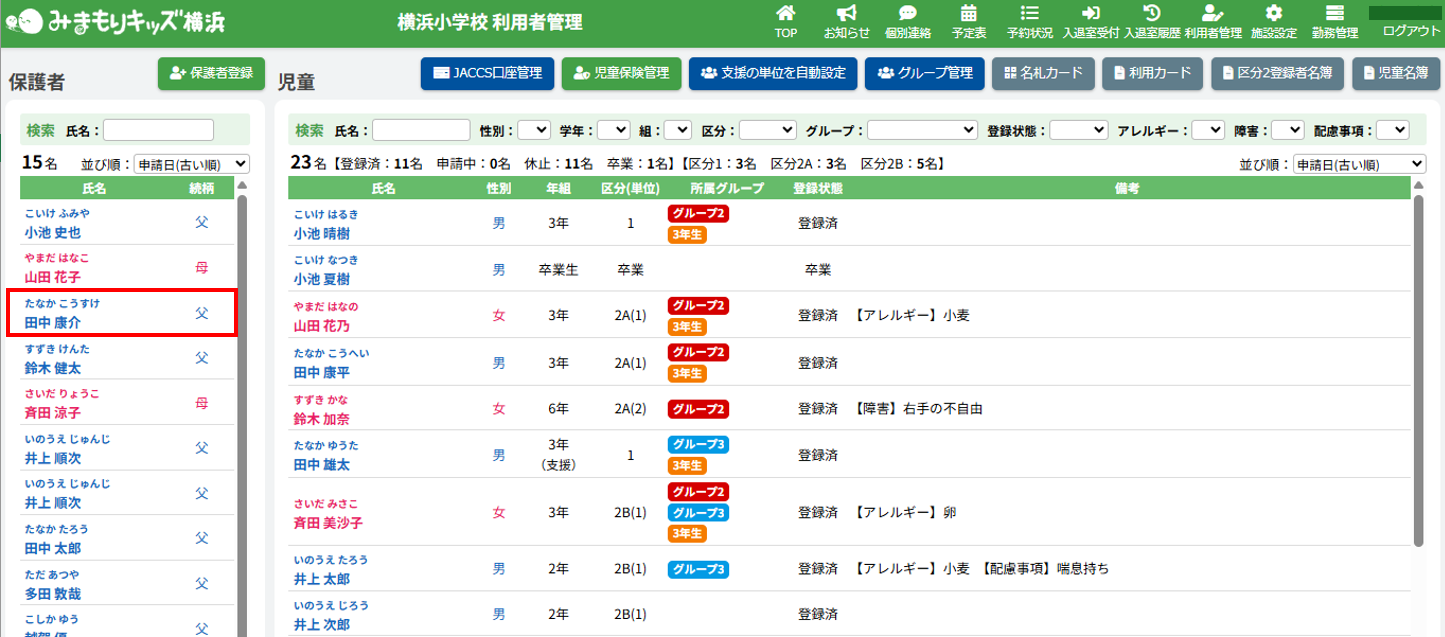The image size is (1445, 637).
Task: Open the グループ管理 button
Action: [924, 73]
